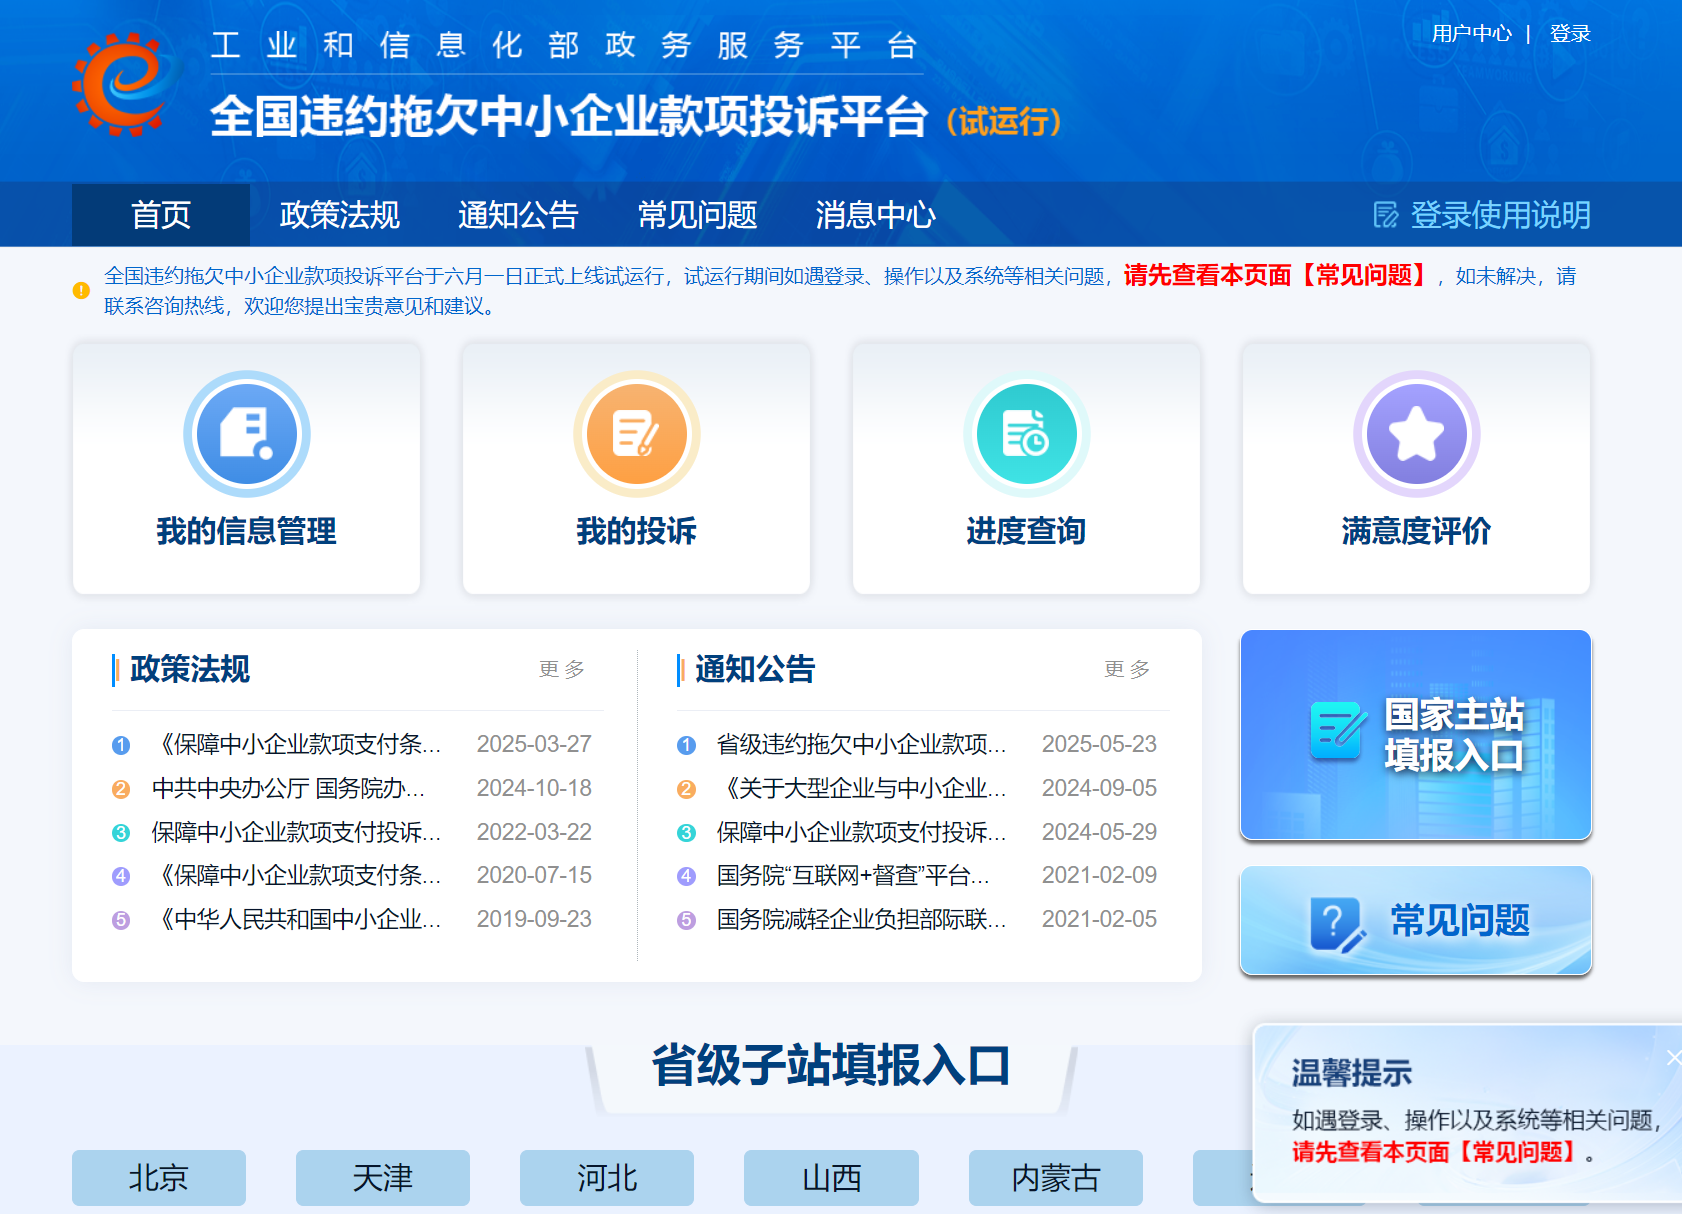Click the 登录使用说明 document icon
Screen dimensions: 1682x1214
1386,215
